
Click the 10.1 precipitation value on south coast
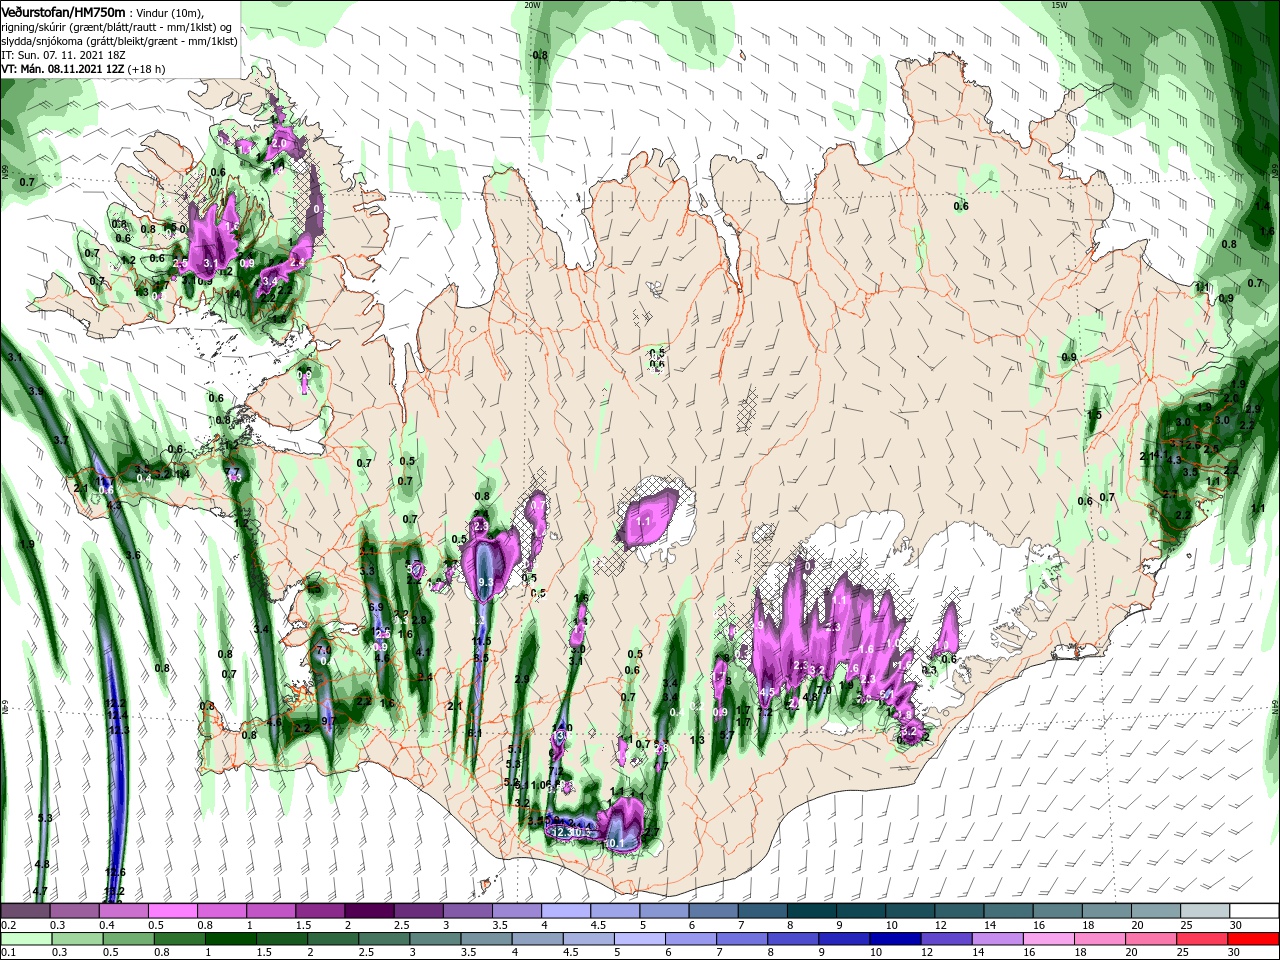coord(614,844)
